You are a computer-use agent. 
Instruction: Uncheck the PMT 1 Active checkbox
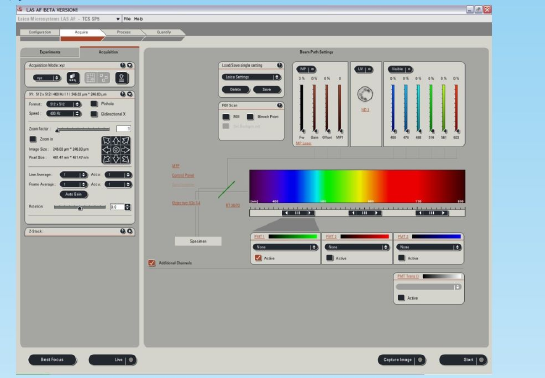(258, 258)
